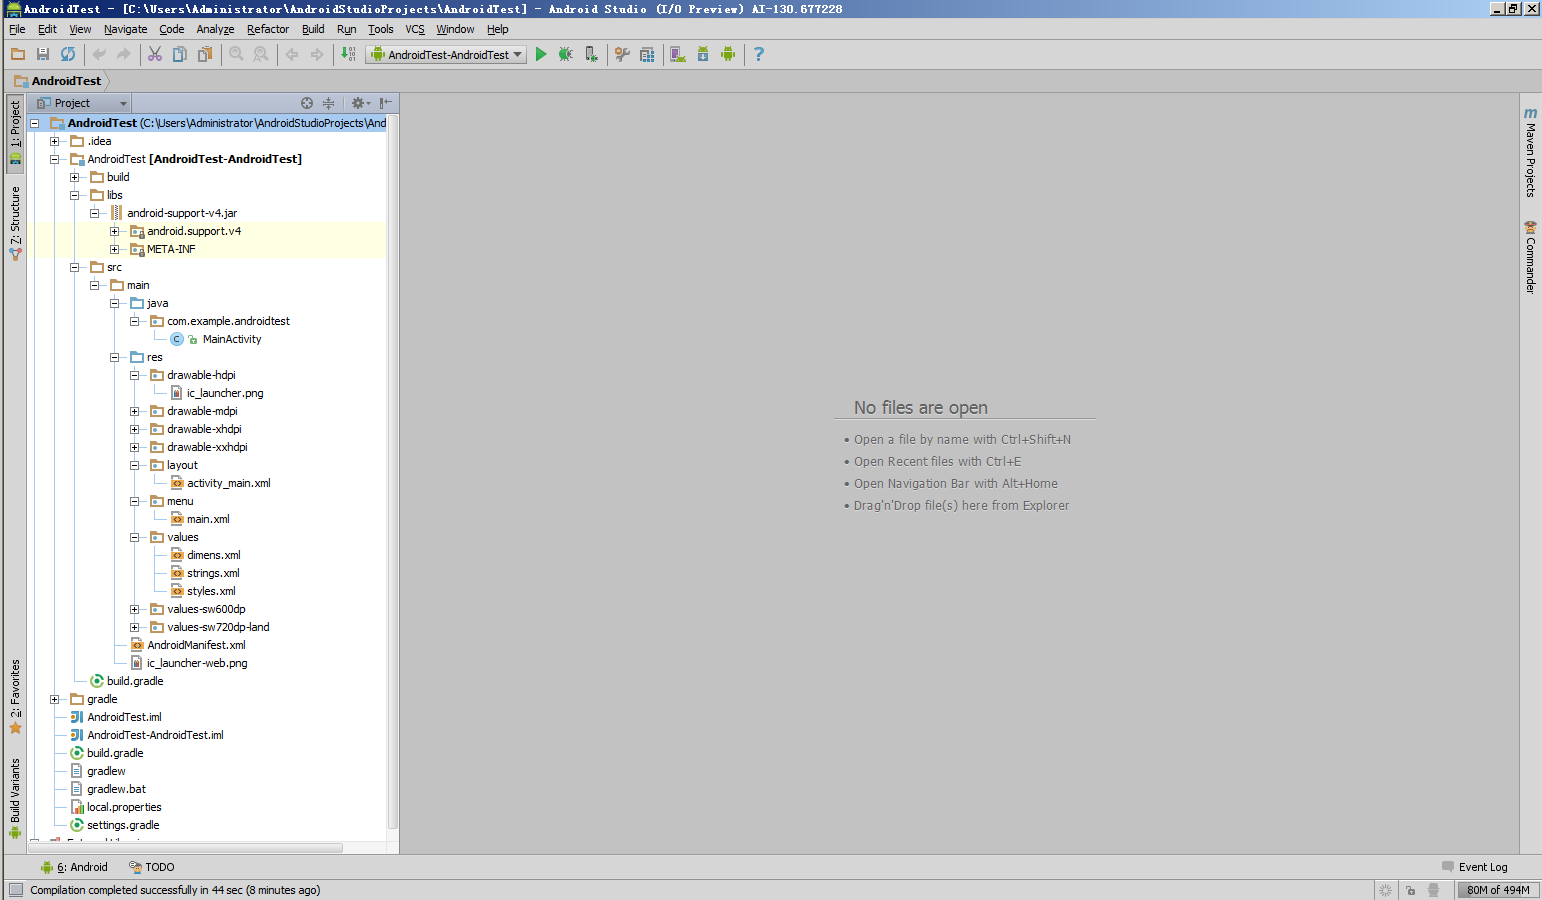Click the memory indicator 80M of 494M
The height and width of the screenshot is (900, 1542).
point(1498,890)
